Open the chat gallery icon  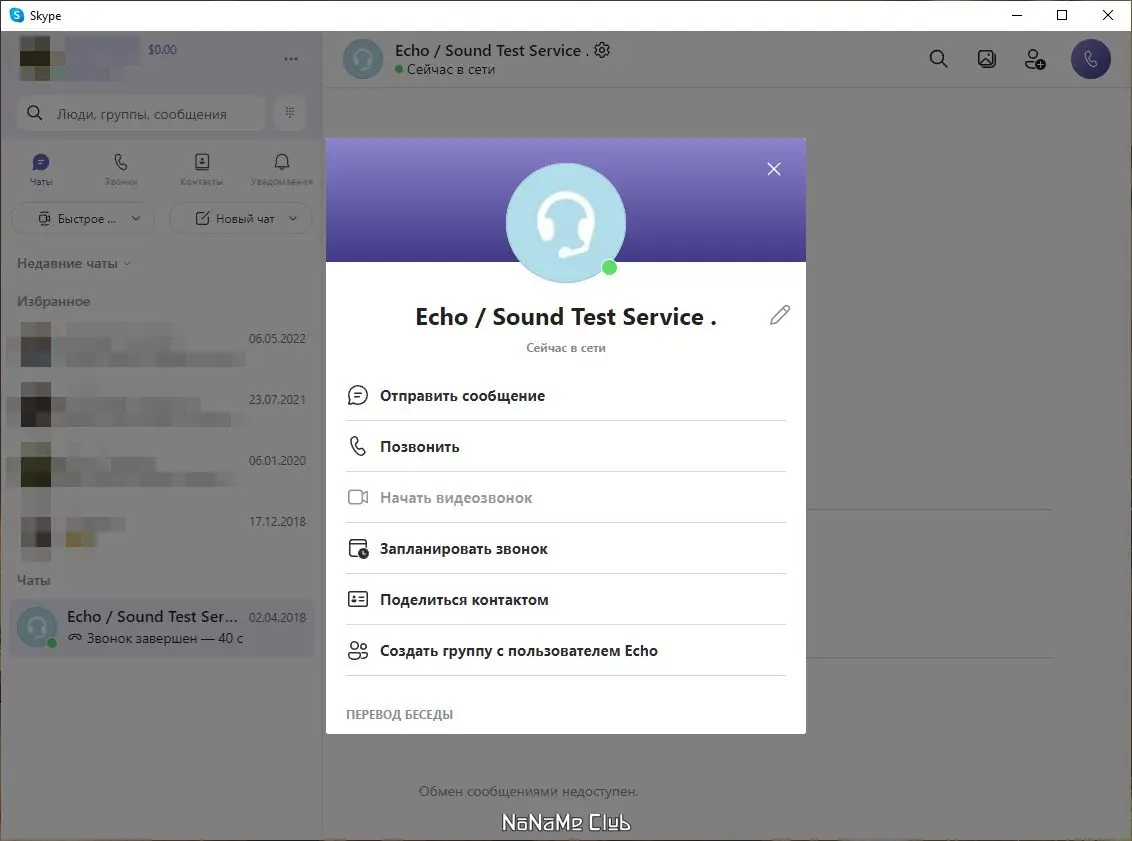point(986,59)
